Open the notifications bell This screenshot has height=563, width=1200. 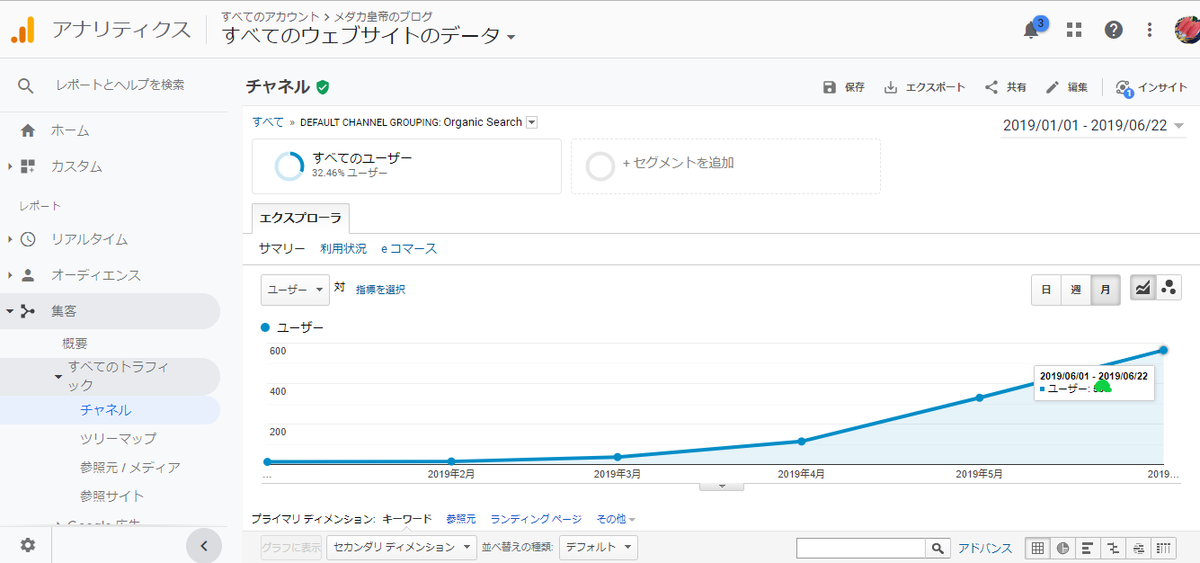click(1031, 30)
